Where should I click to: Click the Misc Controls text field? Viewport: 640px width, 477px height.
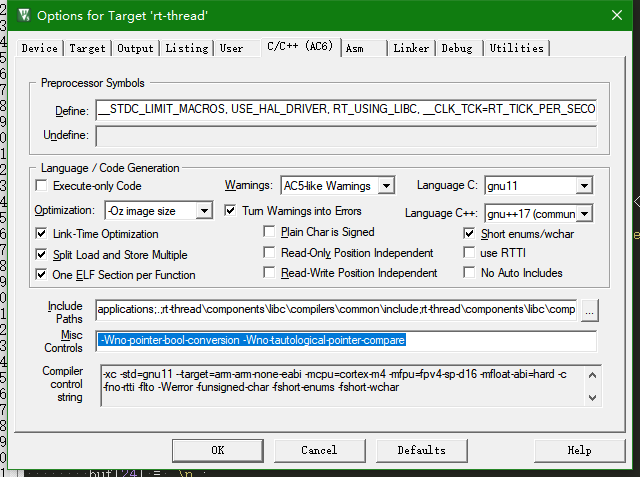pyautogui.click(x=346, y=341)
